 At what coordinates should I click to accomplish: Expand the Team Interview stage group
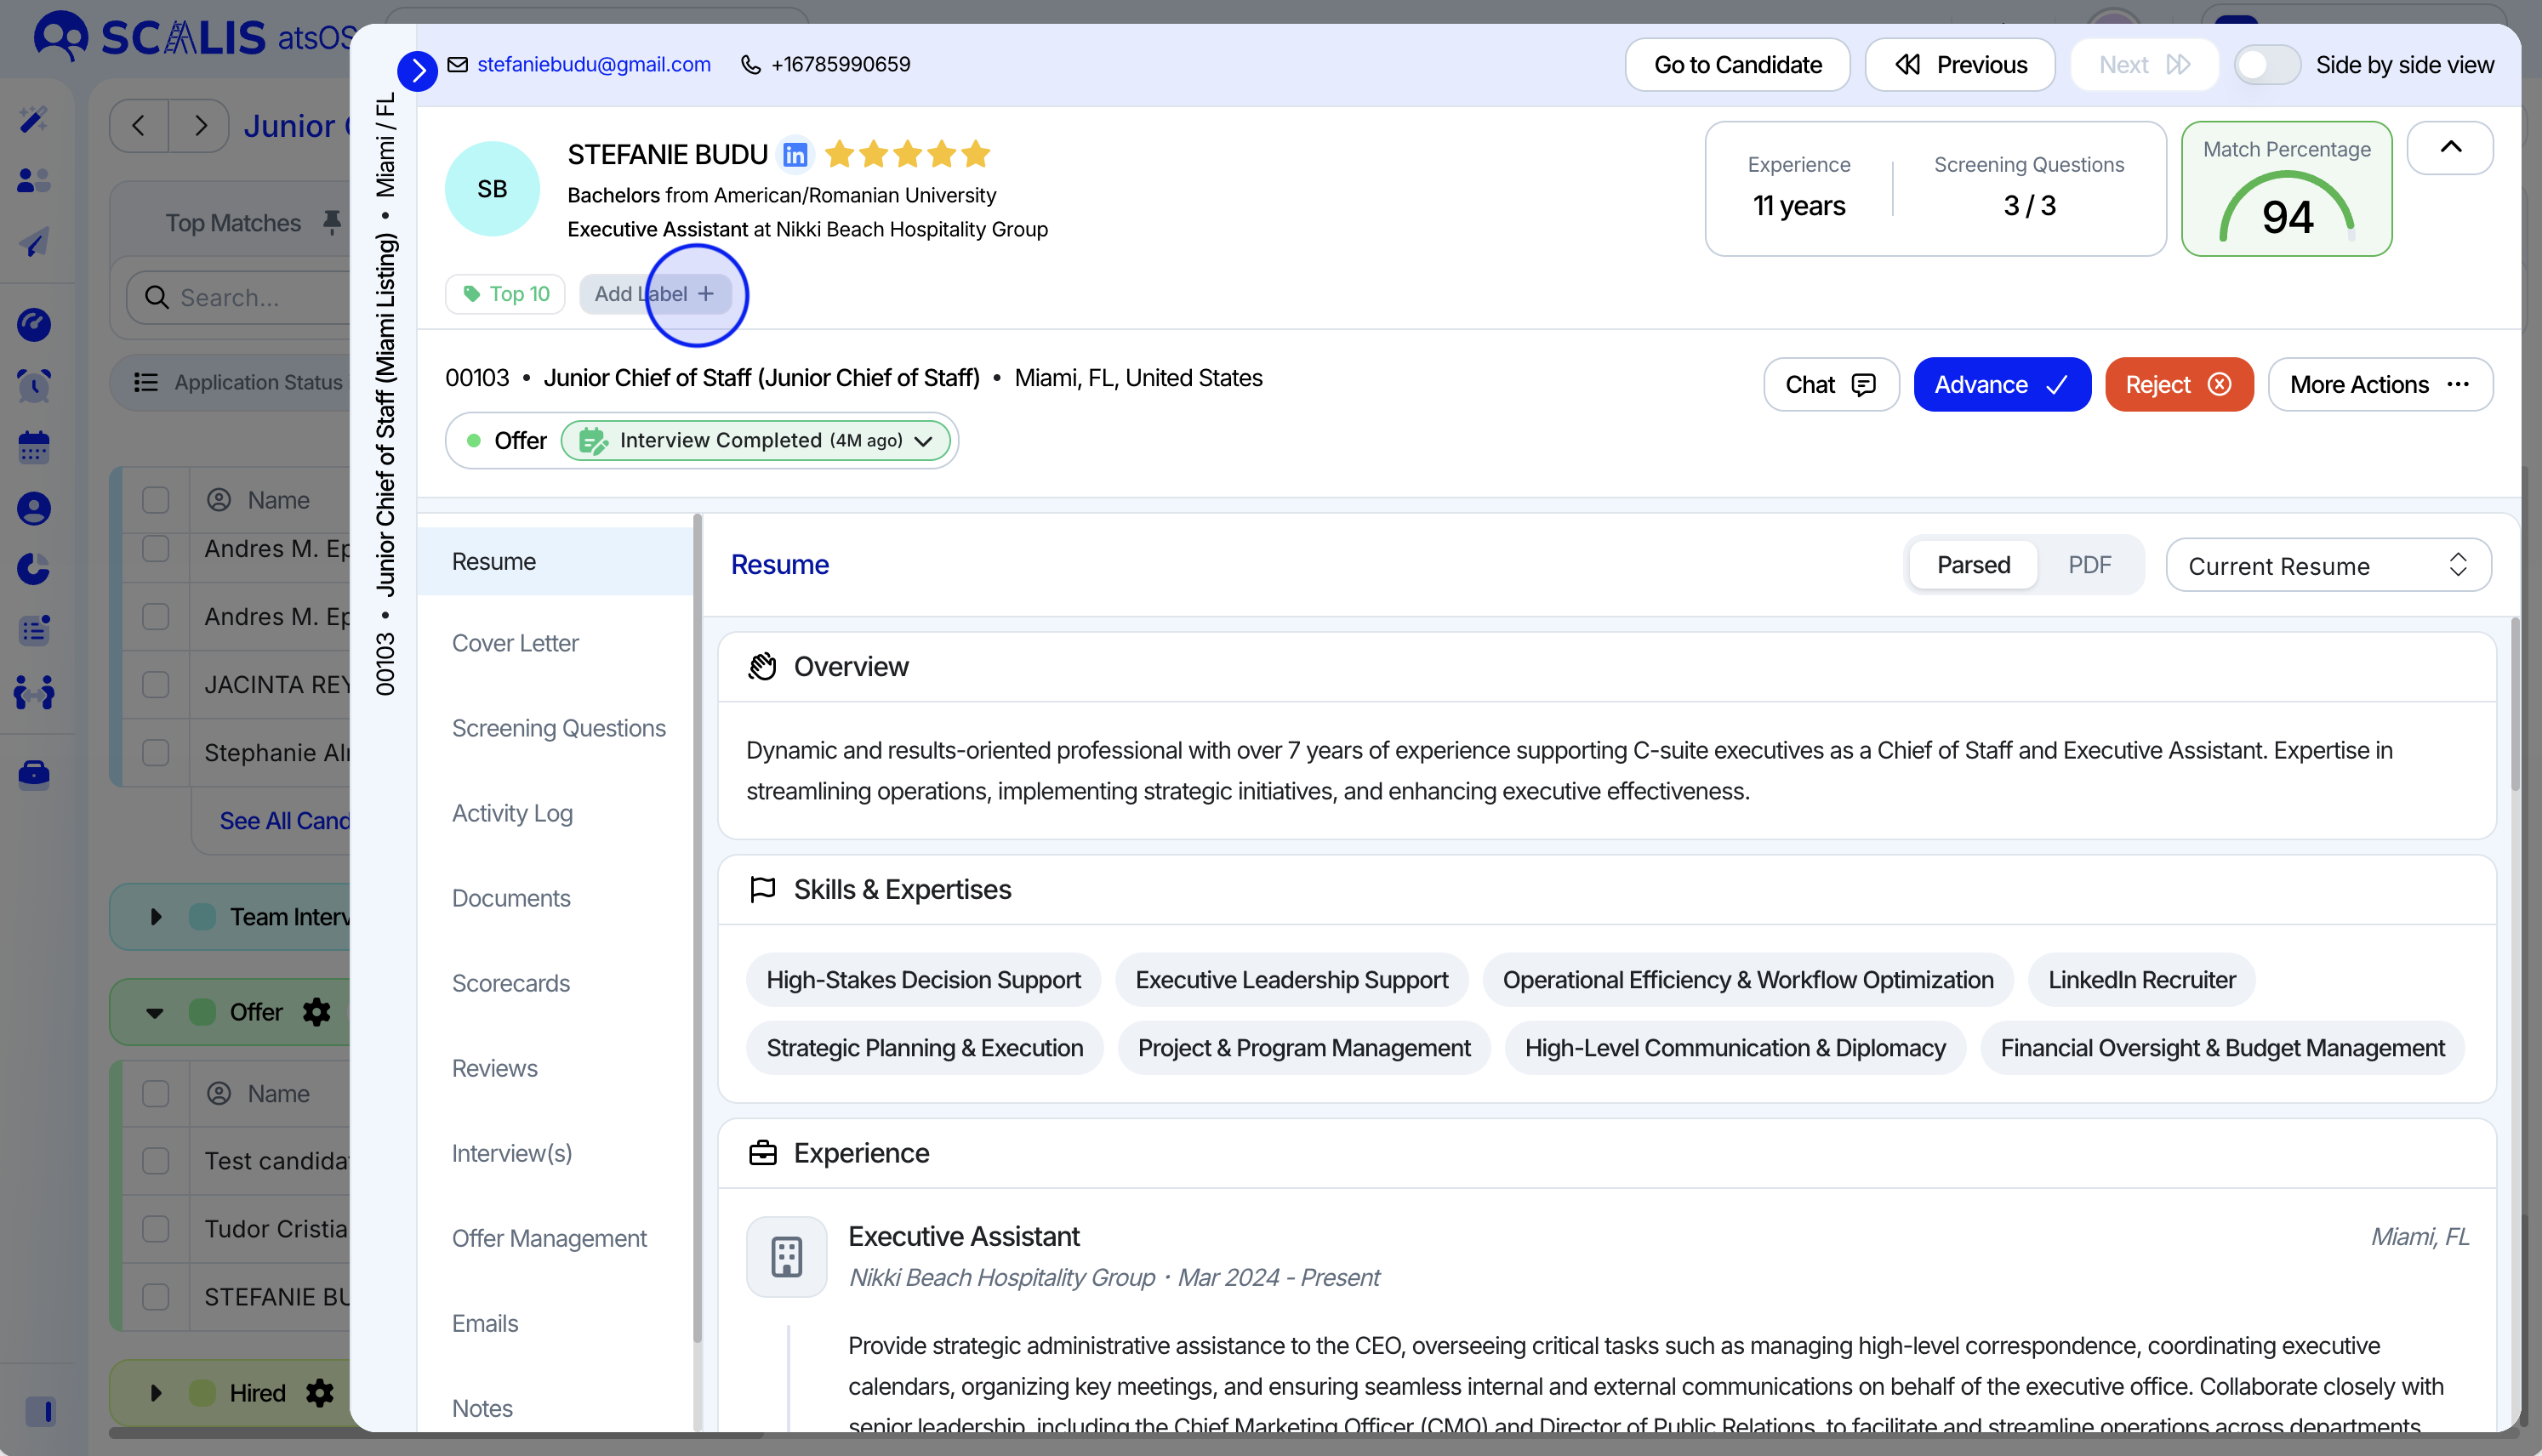click(155, 917)
